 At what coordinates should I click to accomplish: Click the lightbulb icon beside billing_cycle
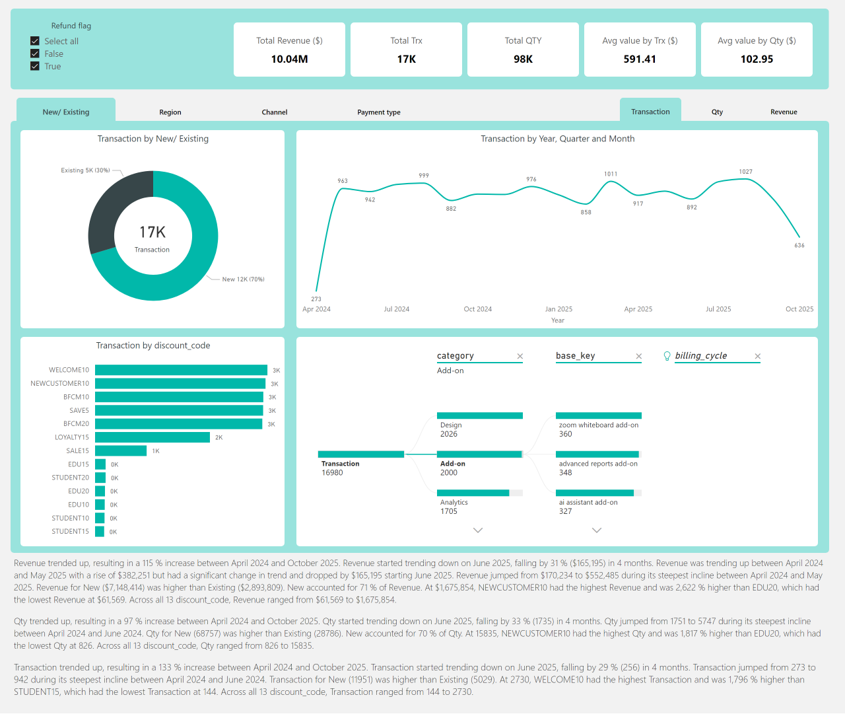tap(667, 356)
